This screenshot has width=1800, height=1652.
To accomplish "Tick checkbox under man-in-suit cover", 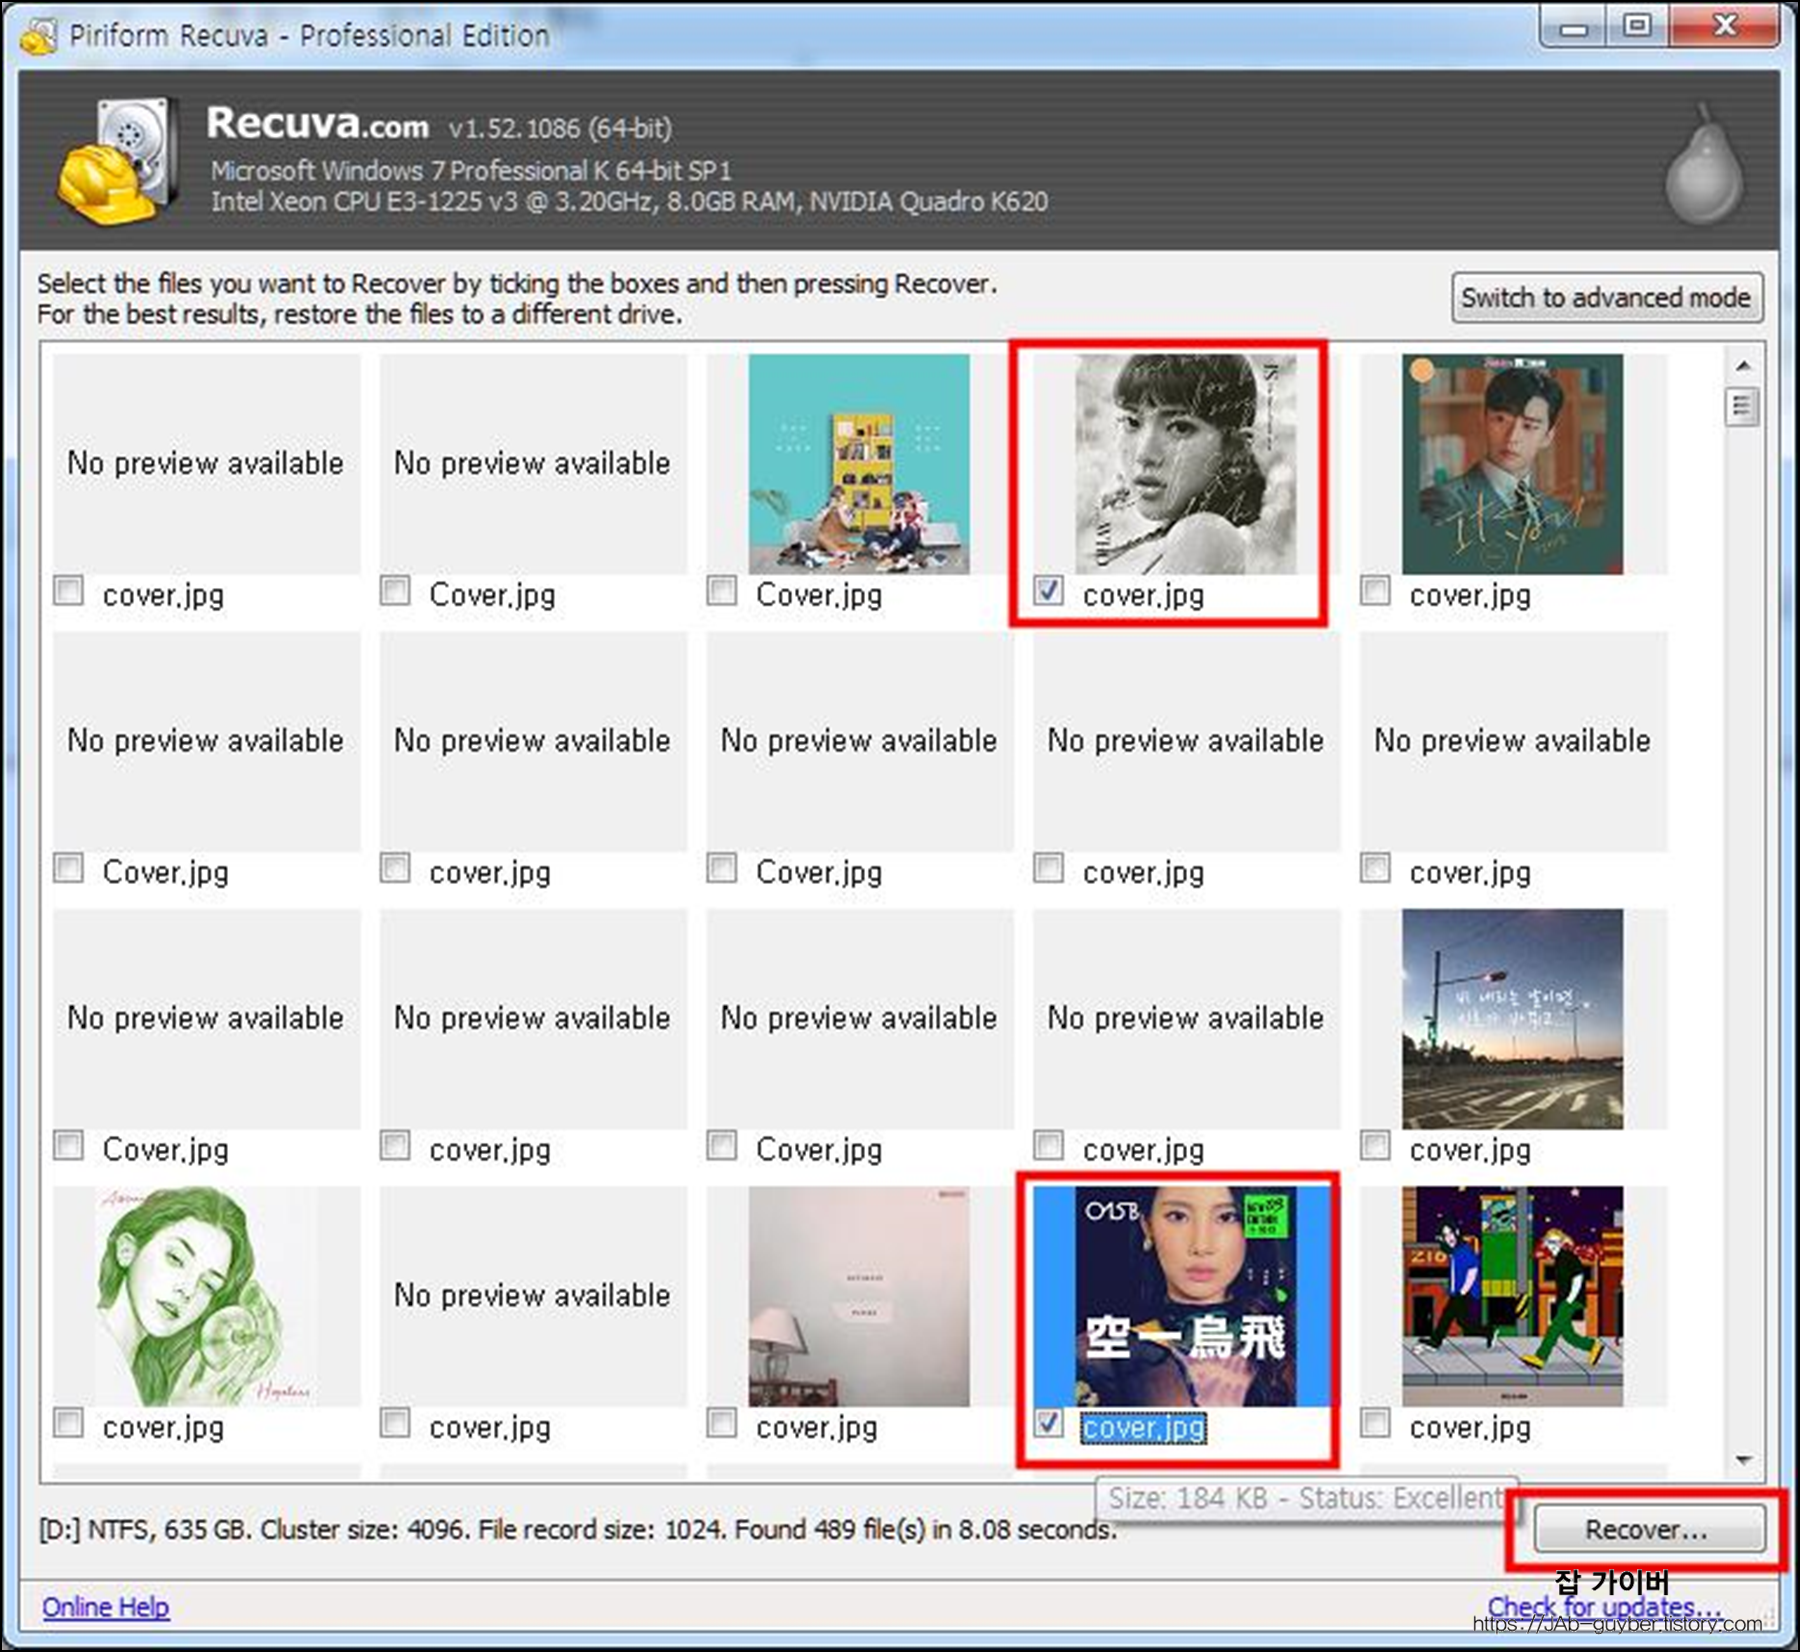I will tap(1375, 590).
